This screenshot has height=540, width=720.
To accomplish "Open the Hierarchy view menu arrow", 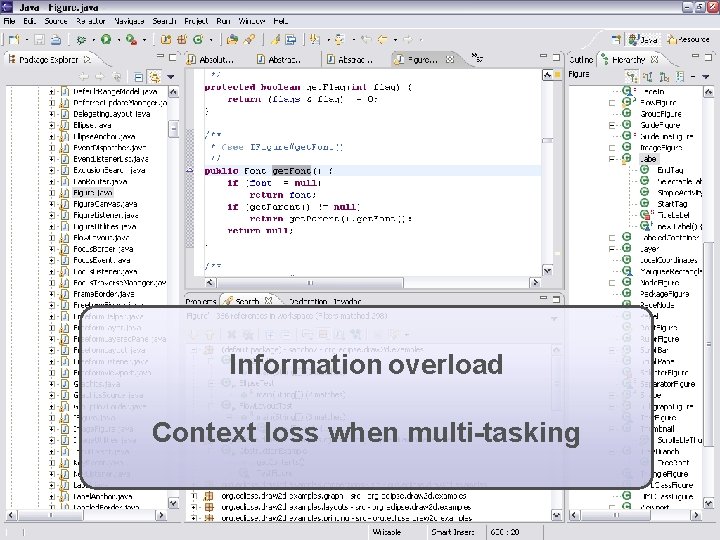I will coord(706,77).
